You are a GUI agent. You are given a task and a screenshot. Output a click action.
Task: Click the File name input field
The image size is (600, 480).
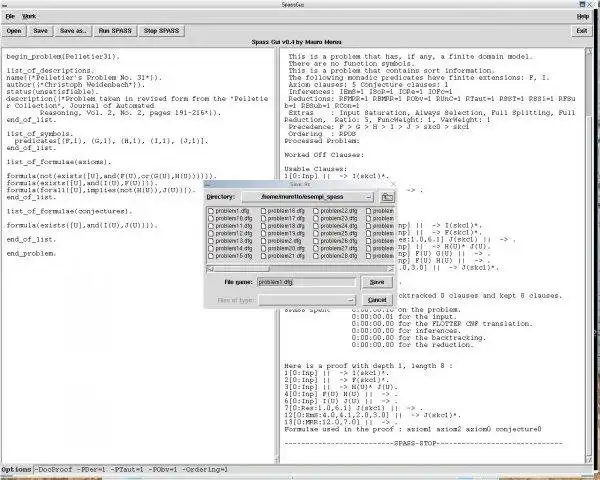click(x=306, y=282)
